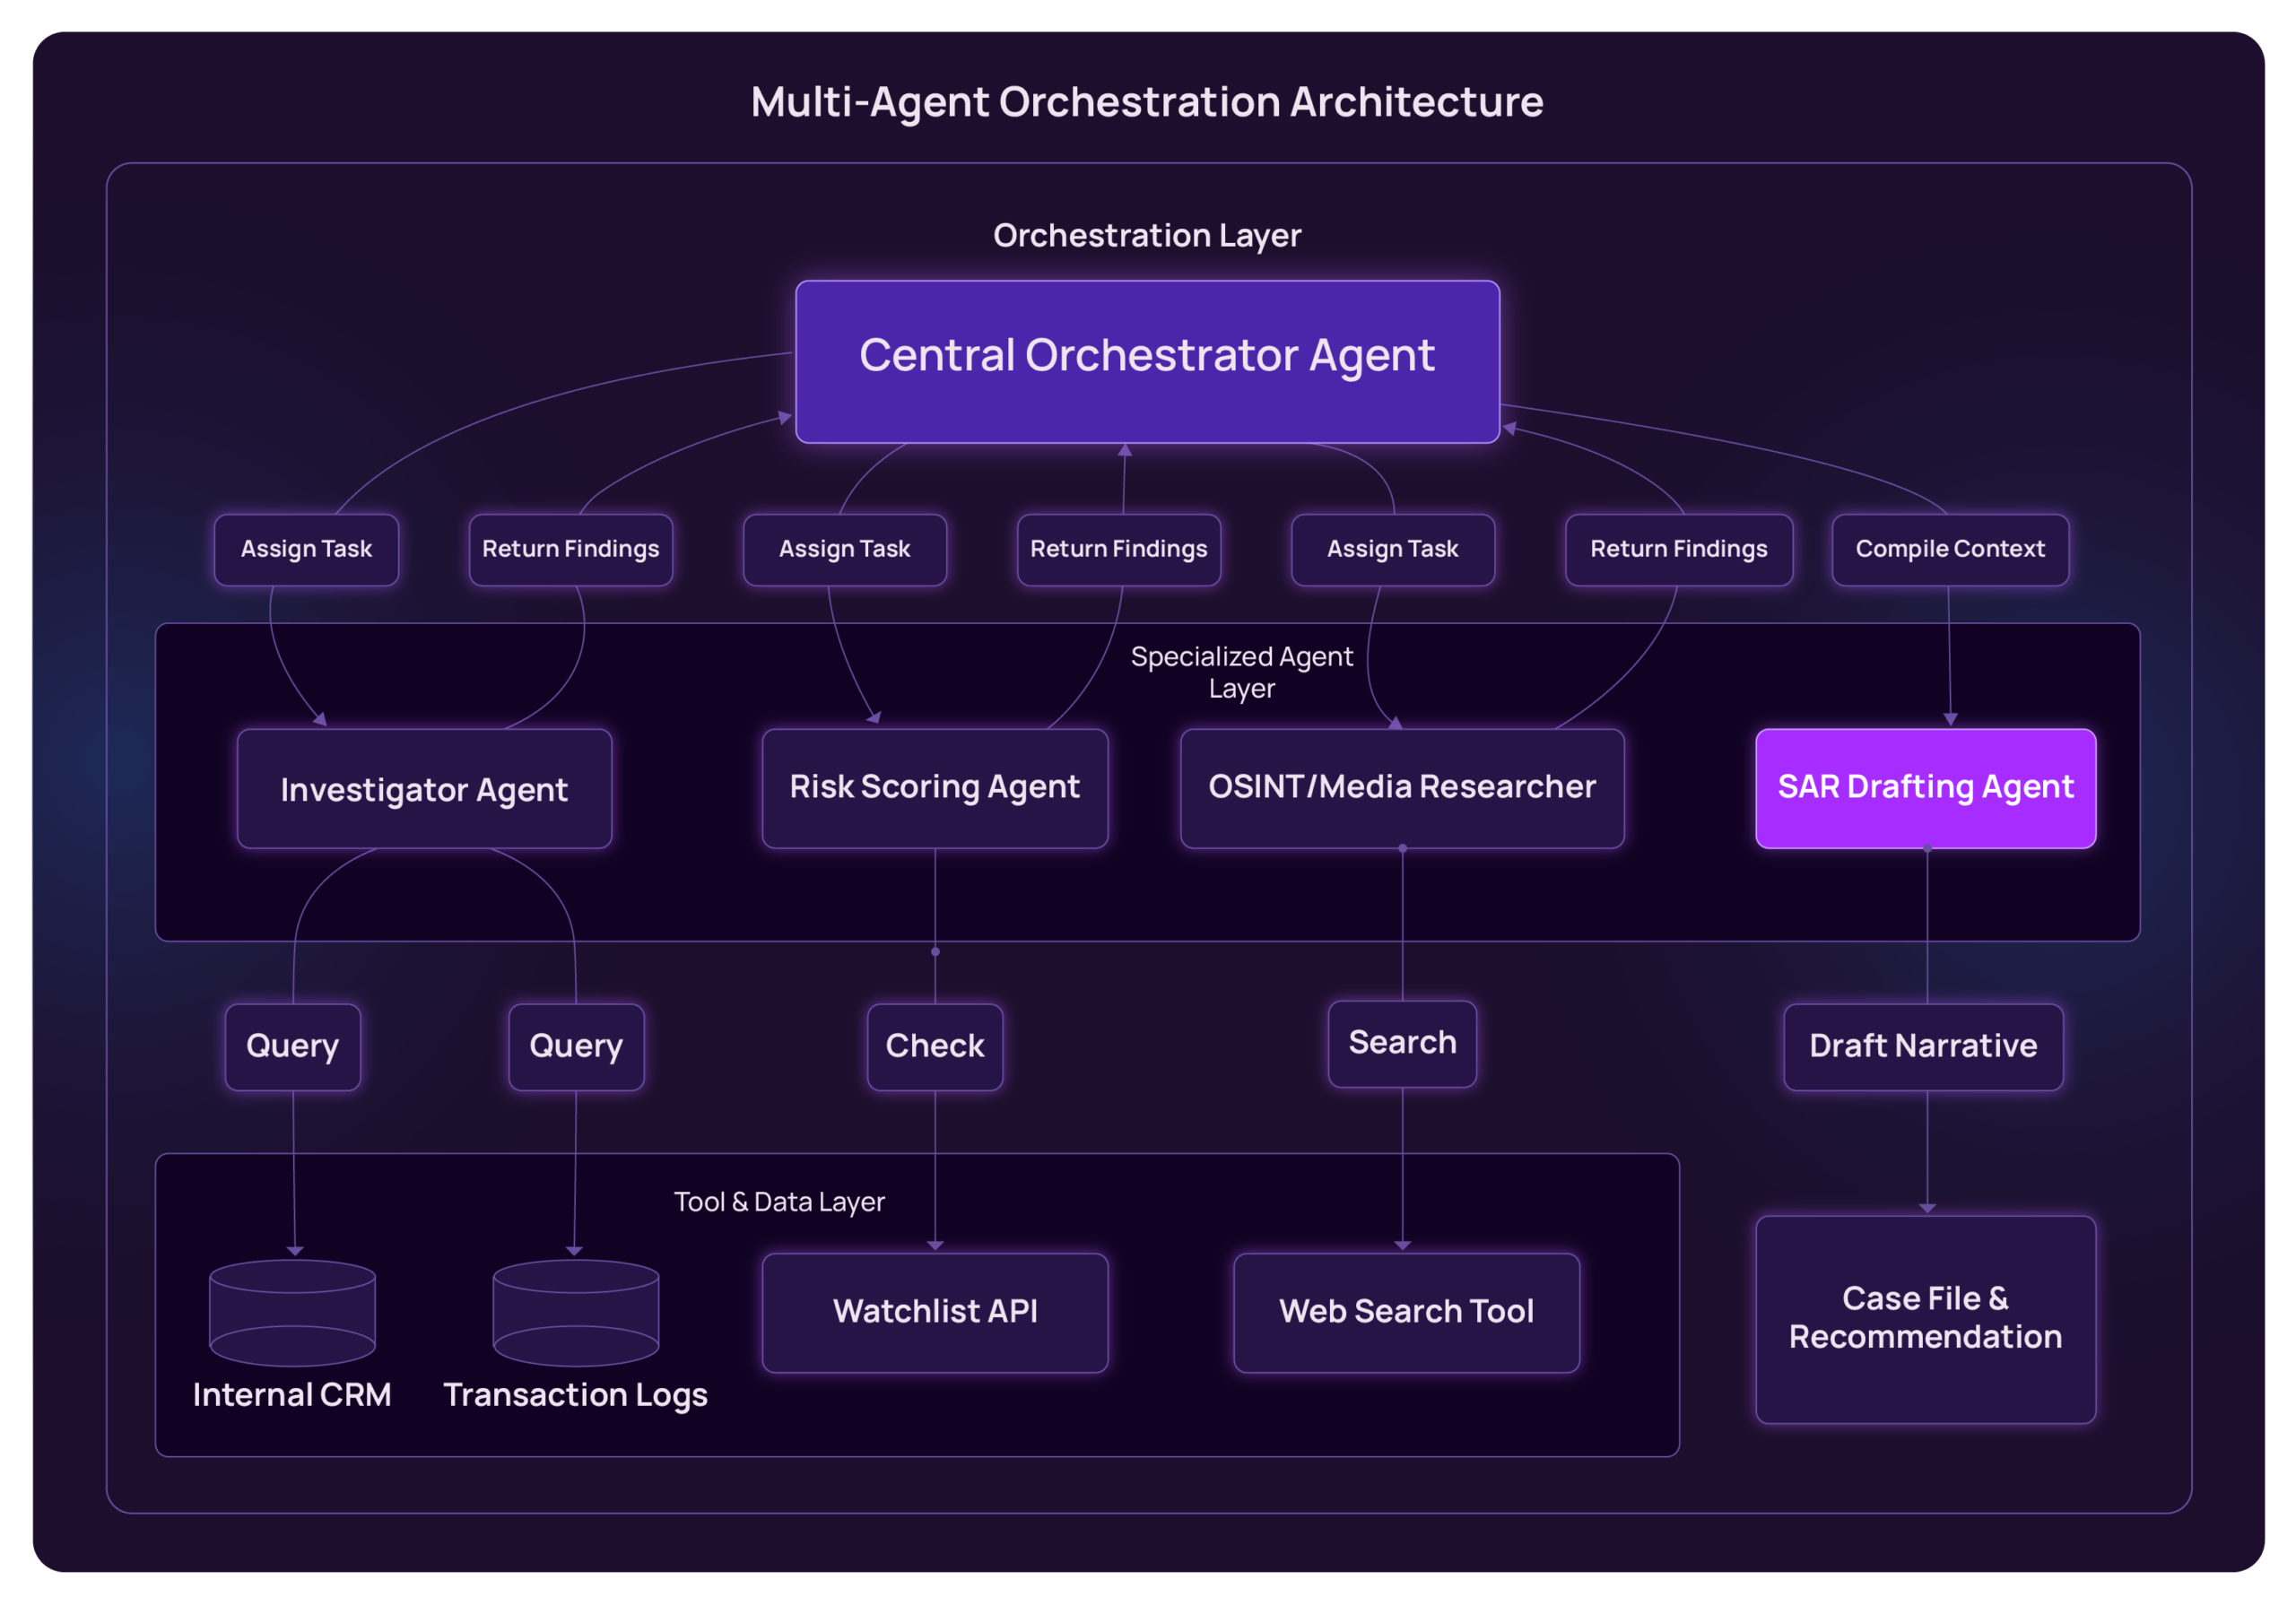
Task: Select the Case File & Recommendation box
Action: [x=1924, y=1318]
